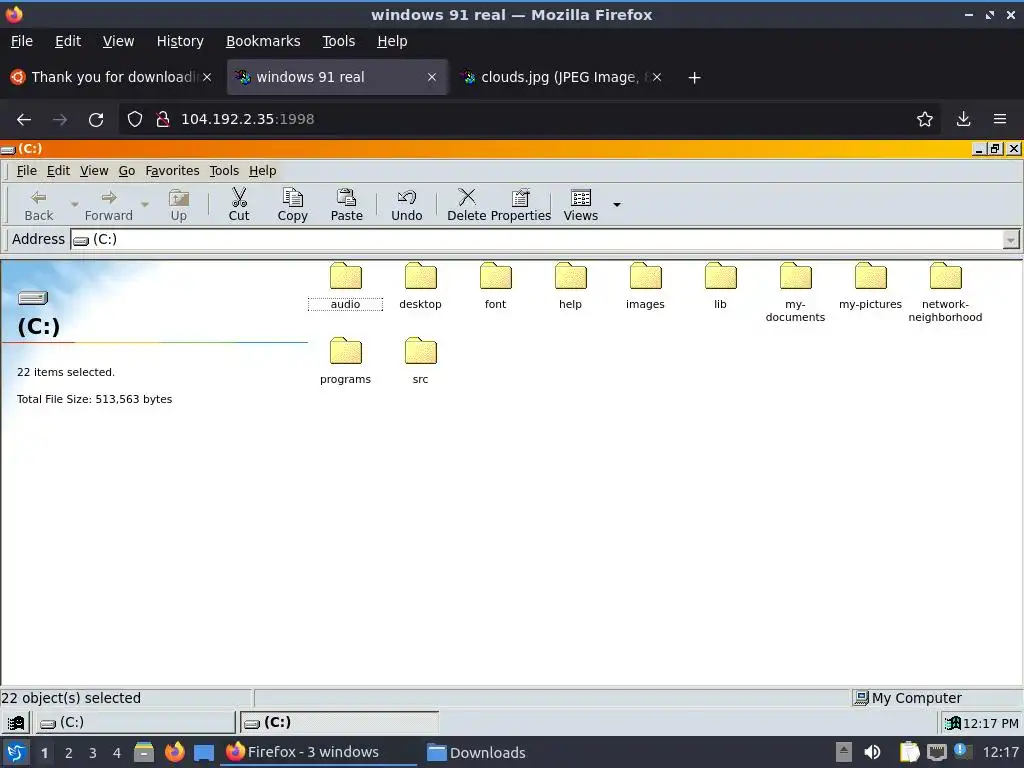1024x768 pixels.
Task: Open the explorer Edit menu
Action: tap(58, 170)
